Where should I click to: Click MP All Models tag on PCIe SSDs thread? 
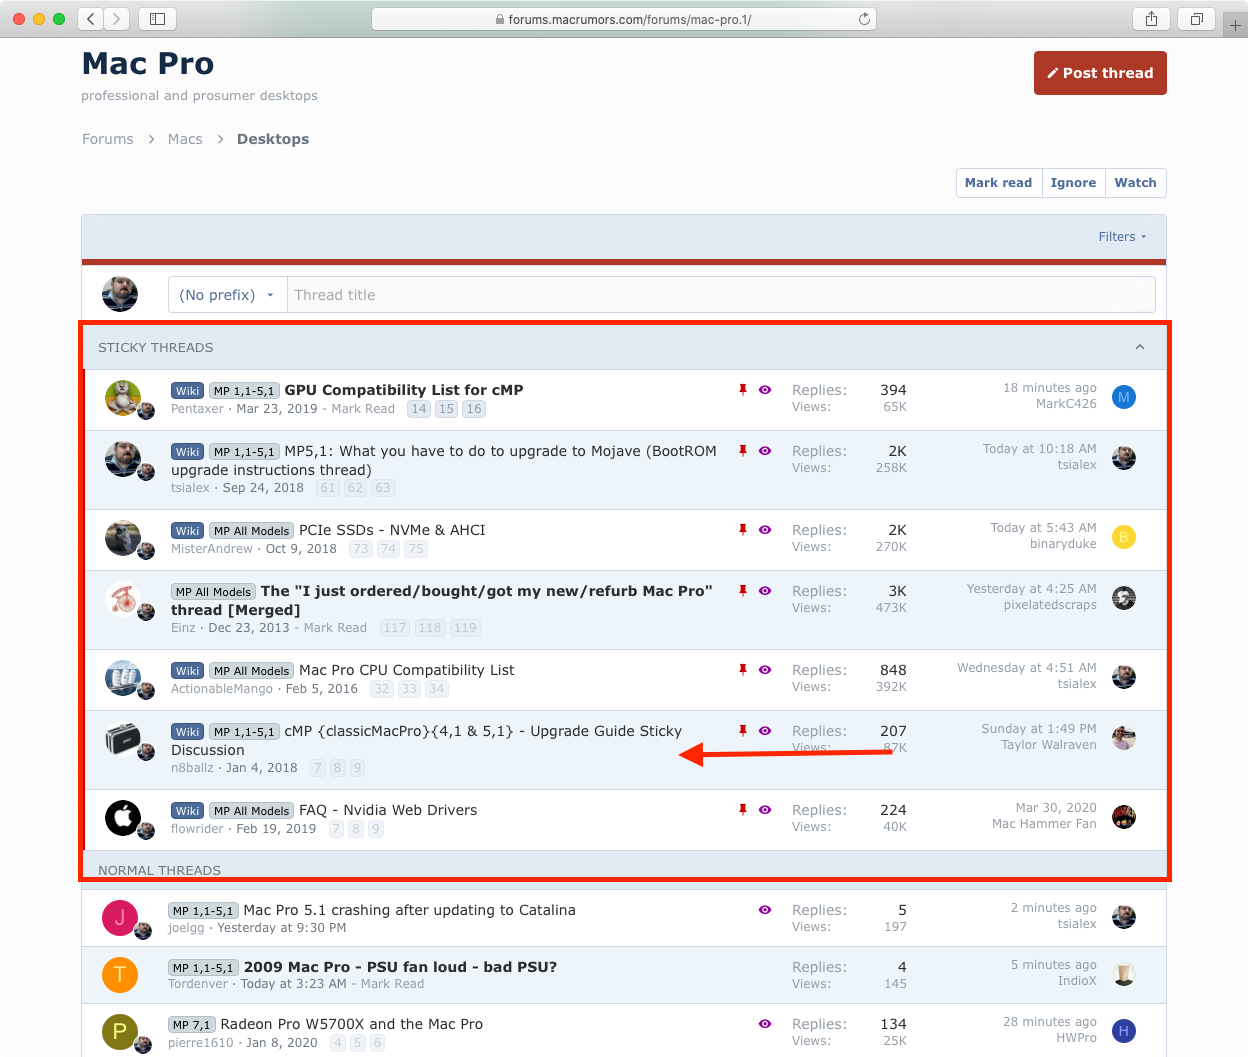point(251,531)
